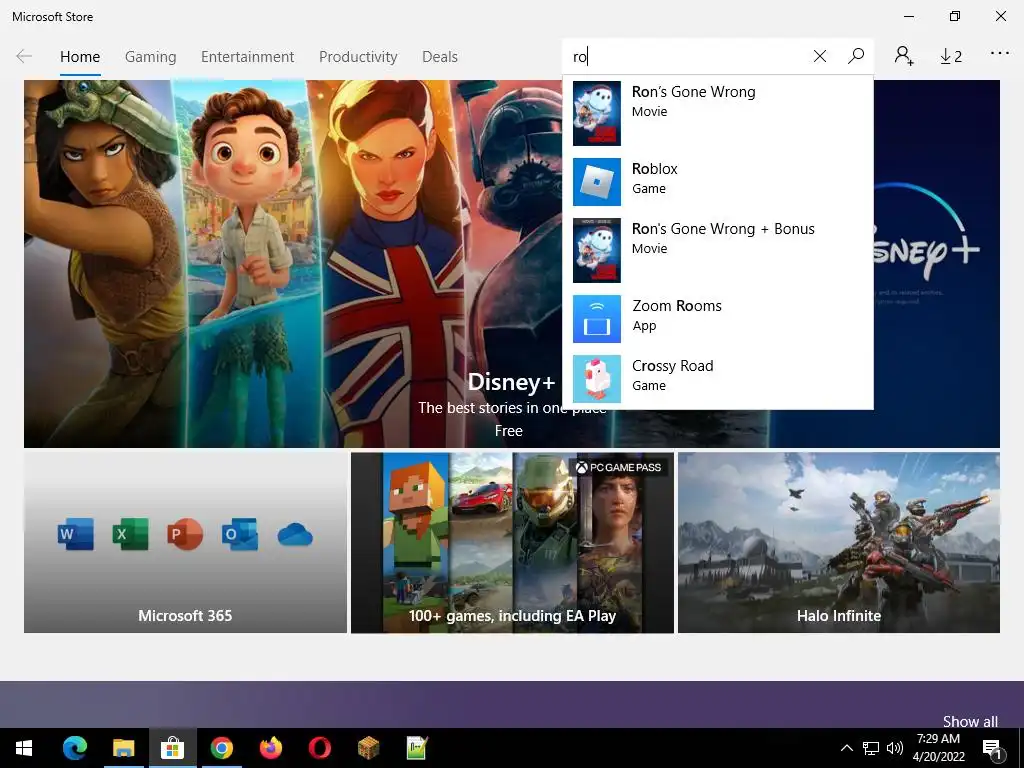Open the Microsoft 365 tile label
The height and width of the screenshot is (768, 1024).
point(185,615)
